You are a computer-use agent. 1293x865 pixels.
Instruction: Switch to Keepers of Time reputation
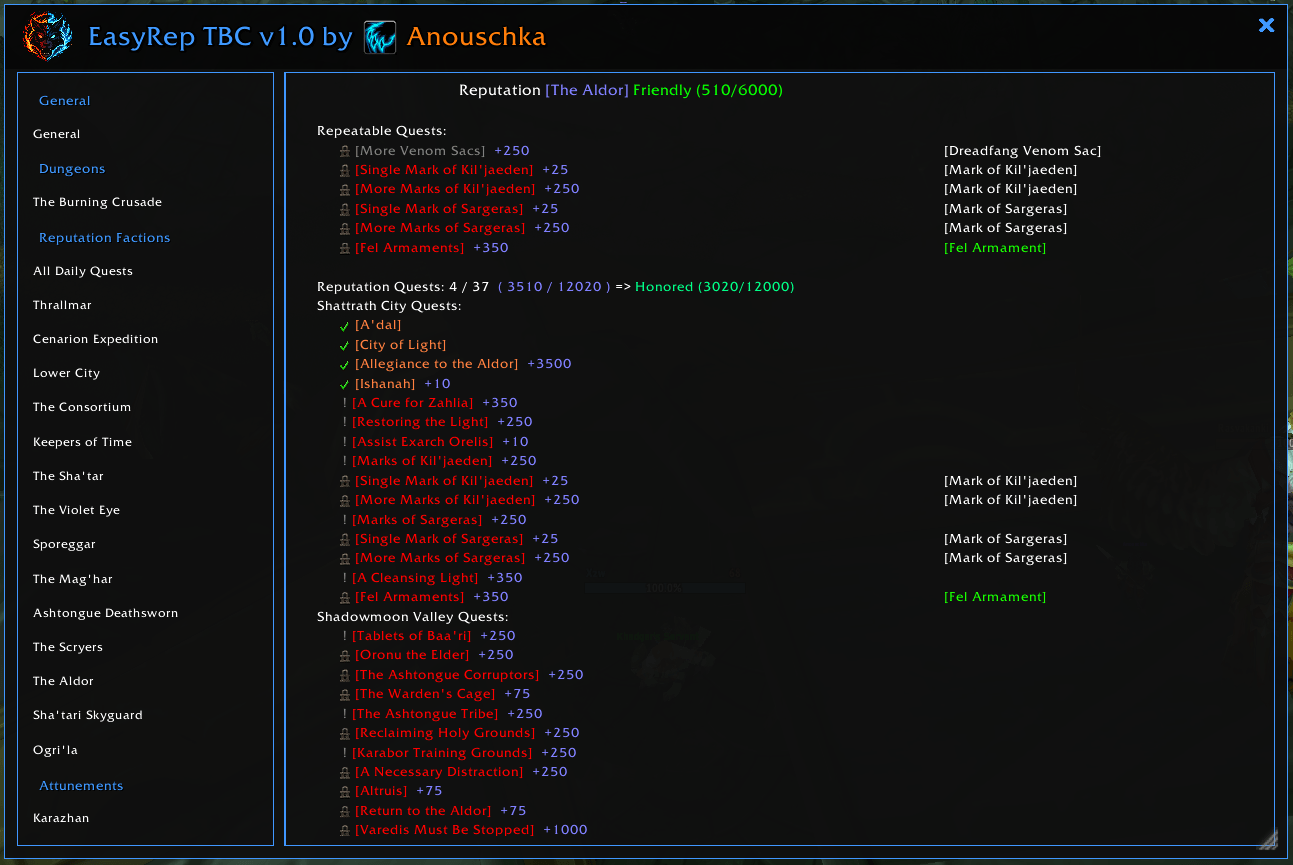[x=82, y=442]
